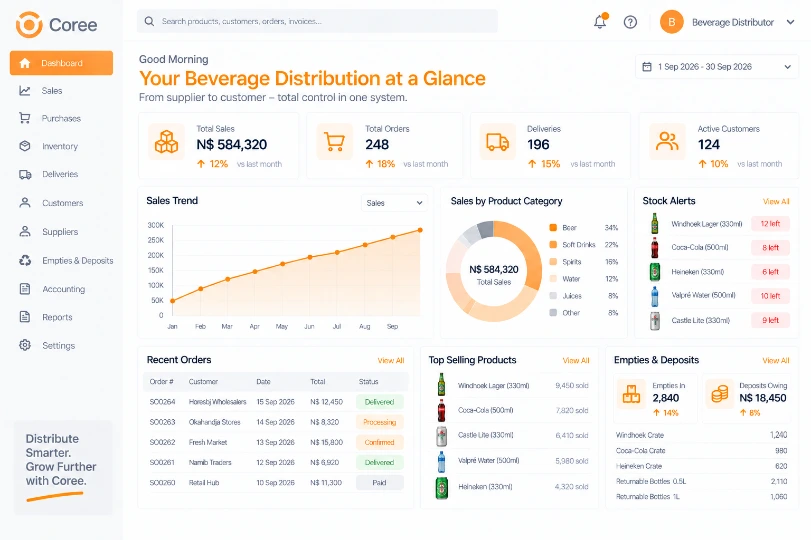Click the search magnifier icon
This screenshot has width=811, height=540.
[x=149, y=21]
